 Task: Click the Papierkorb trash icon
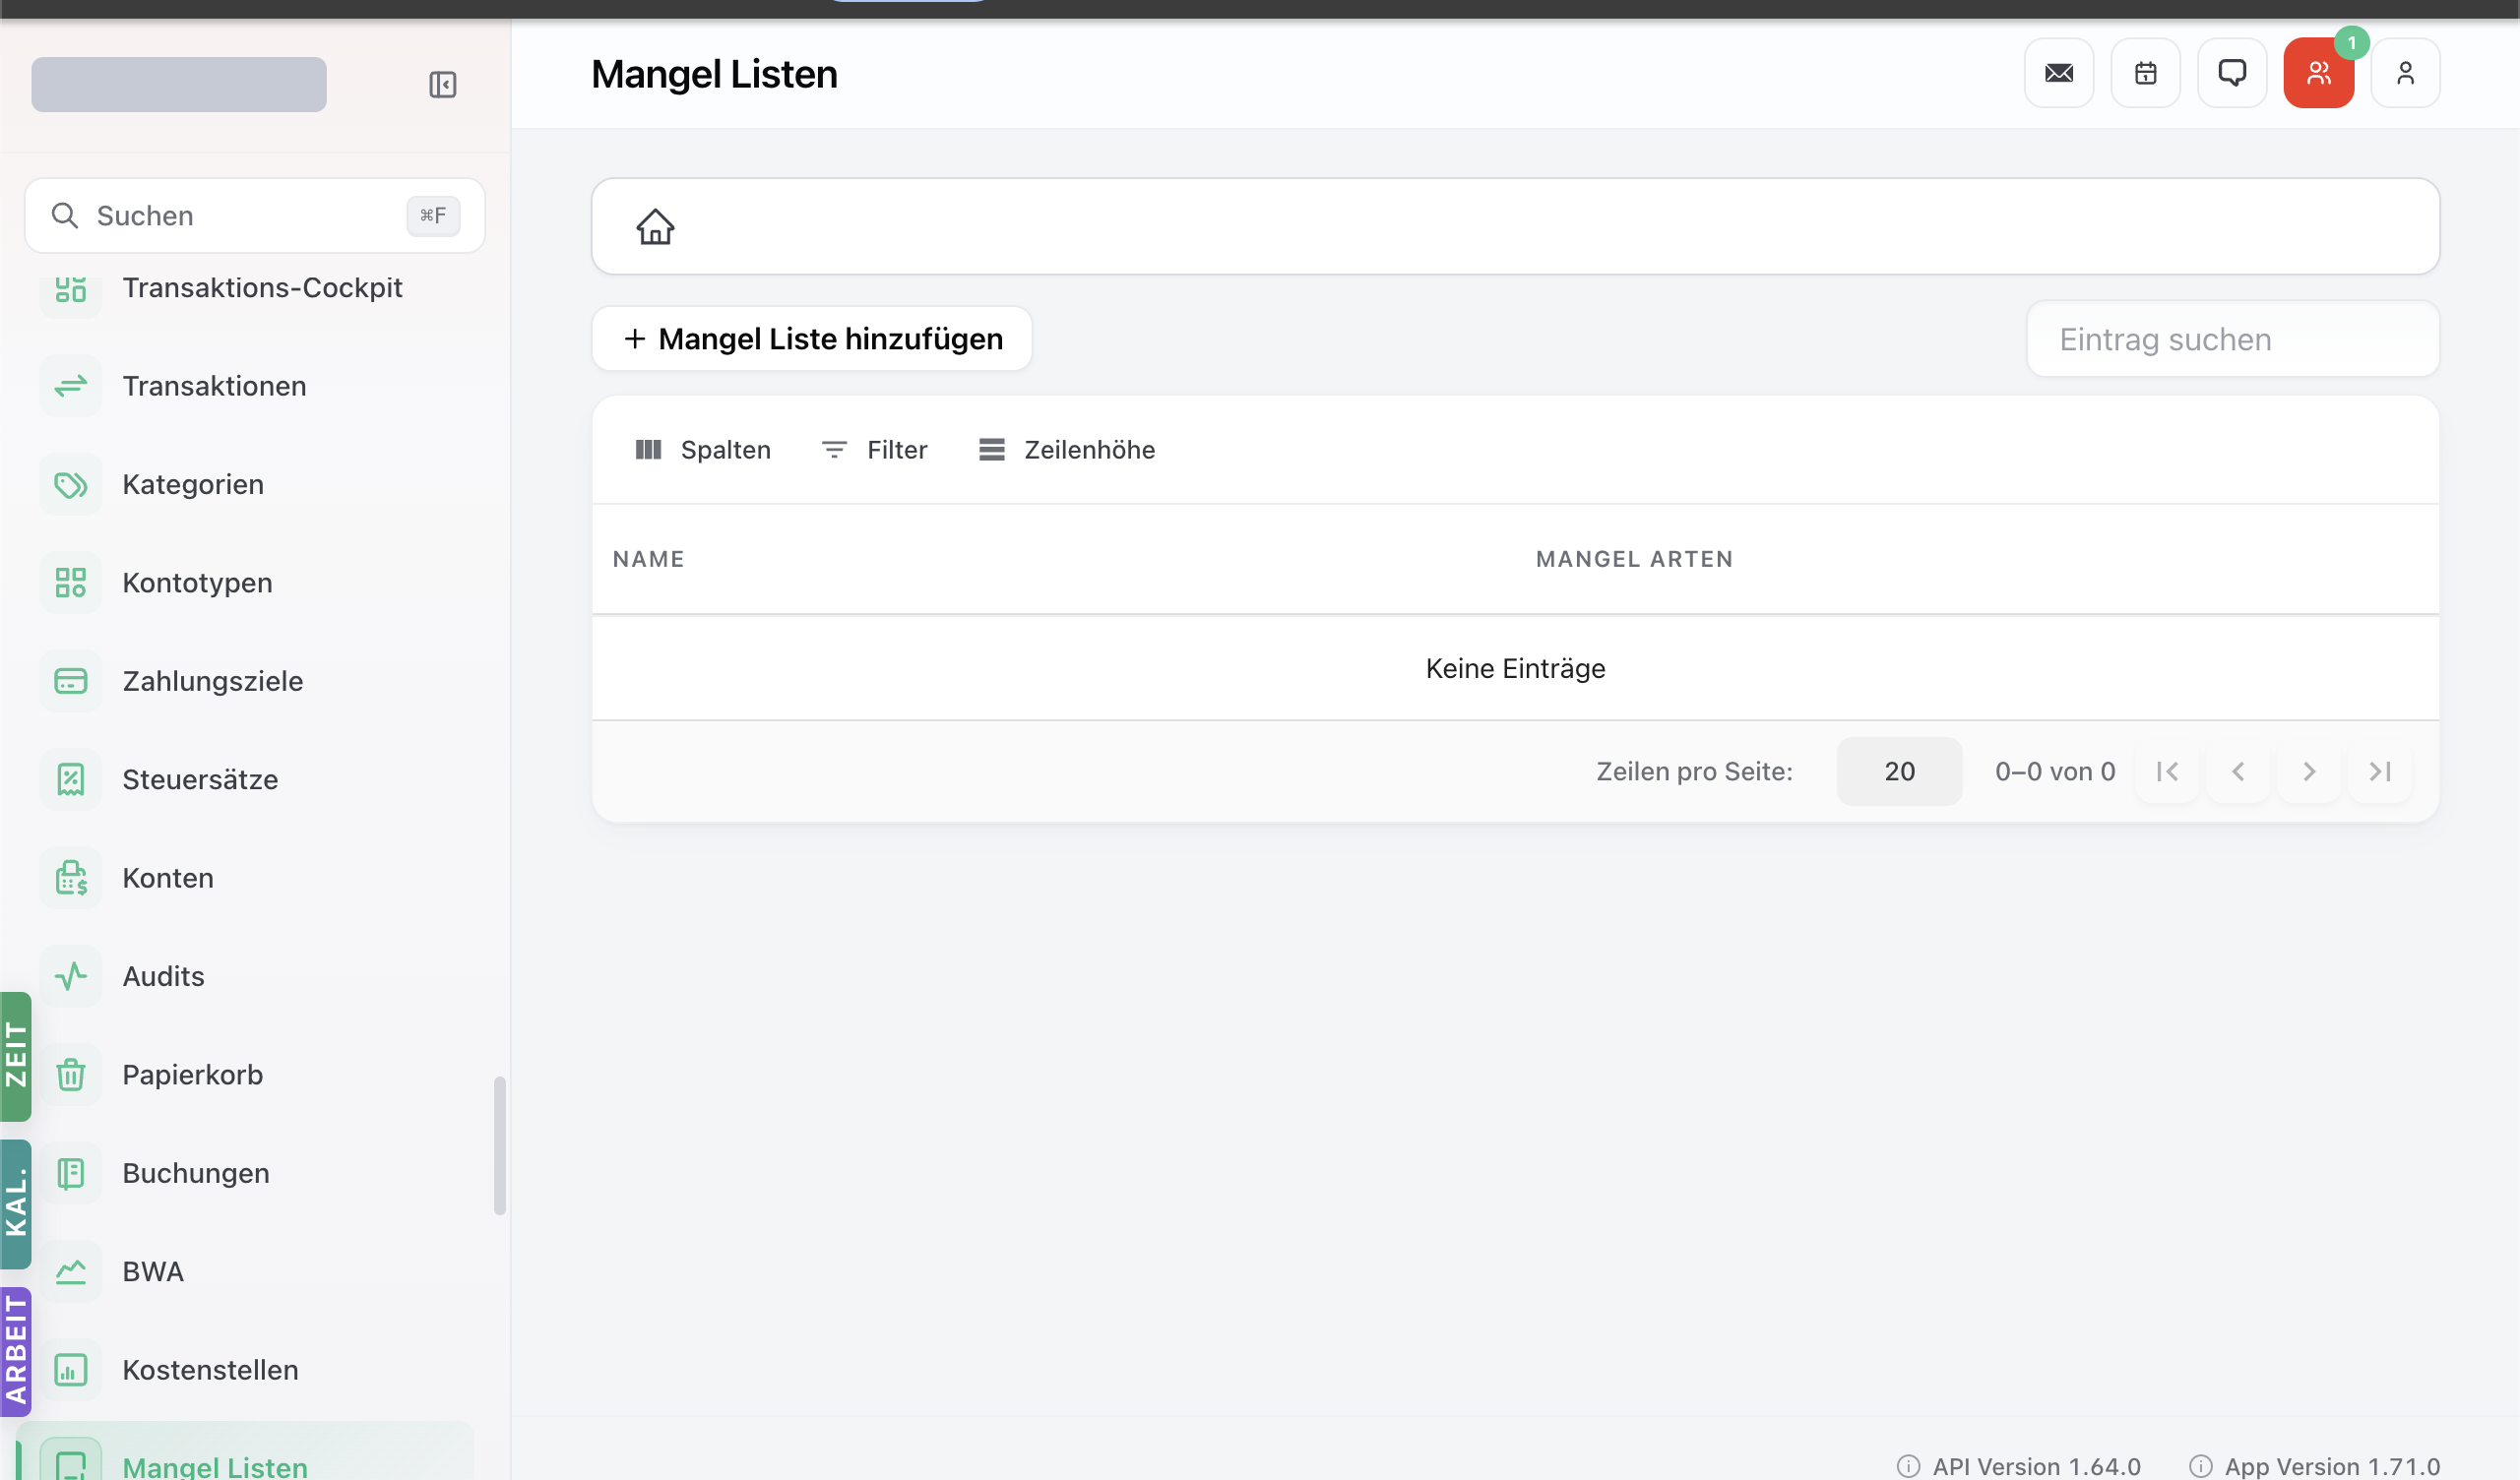tap(71, 1074)
